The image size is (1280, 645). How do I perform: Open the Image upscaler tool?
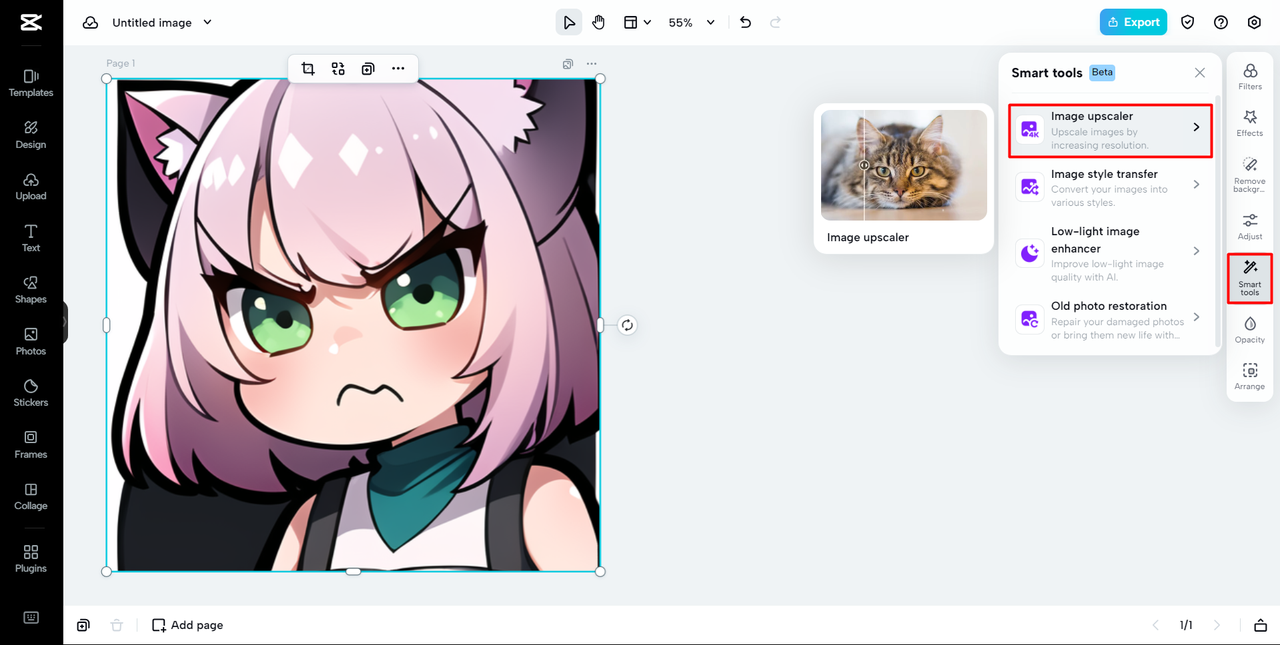(1110, 130)
